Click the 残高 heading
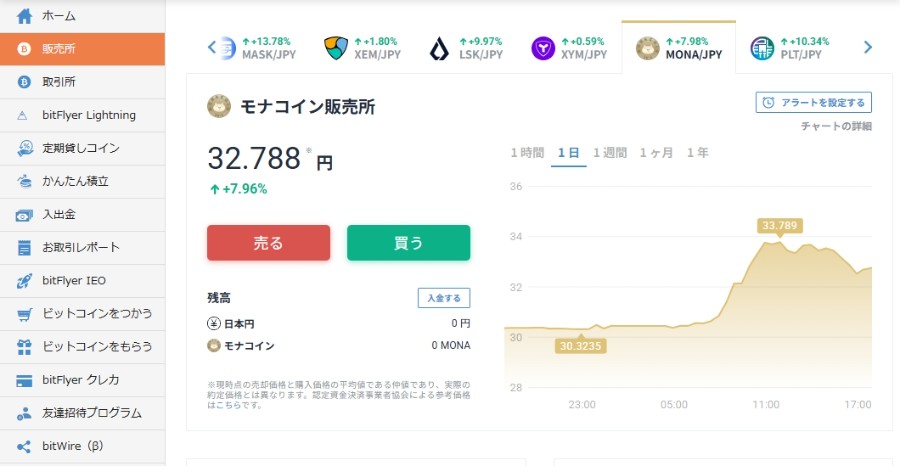The image size is (900, 466). coord(219,298)
